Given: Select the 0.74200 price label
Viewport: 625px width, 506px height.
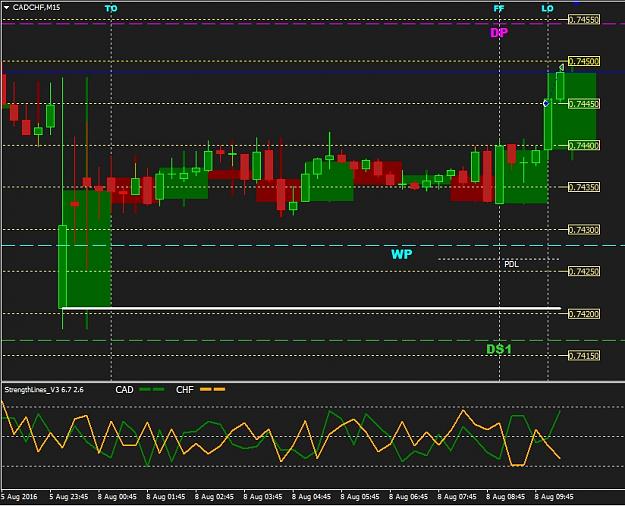Looking at the screenshot, I should 584,314.
